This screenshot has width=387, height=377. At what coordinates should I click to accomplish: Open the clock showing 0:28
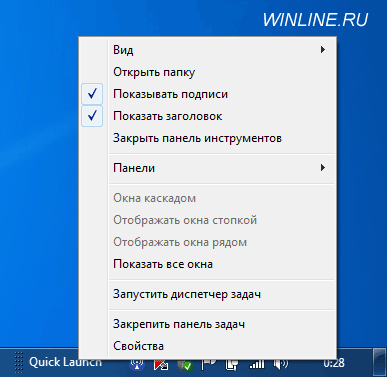point(334,363)
